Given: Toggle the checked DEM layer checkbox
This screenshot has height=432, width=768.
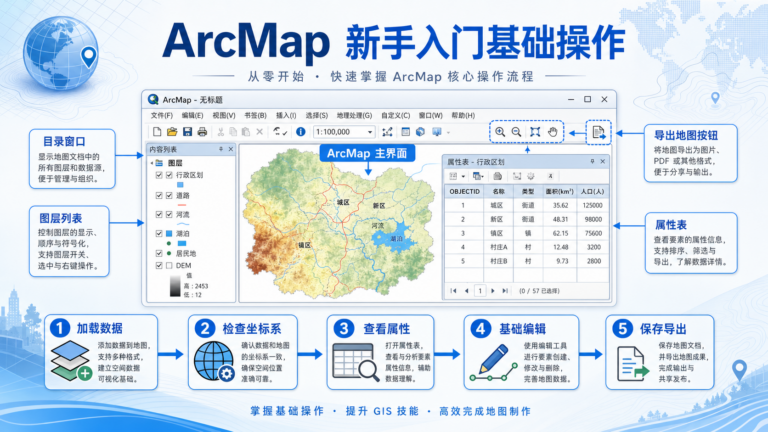Looking at the screenshot, I should coord(159,265).
